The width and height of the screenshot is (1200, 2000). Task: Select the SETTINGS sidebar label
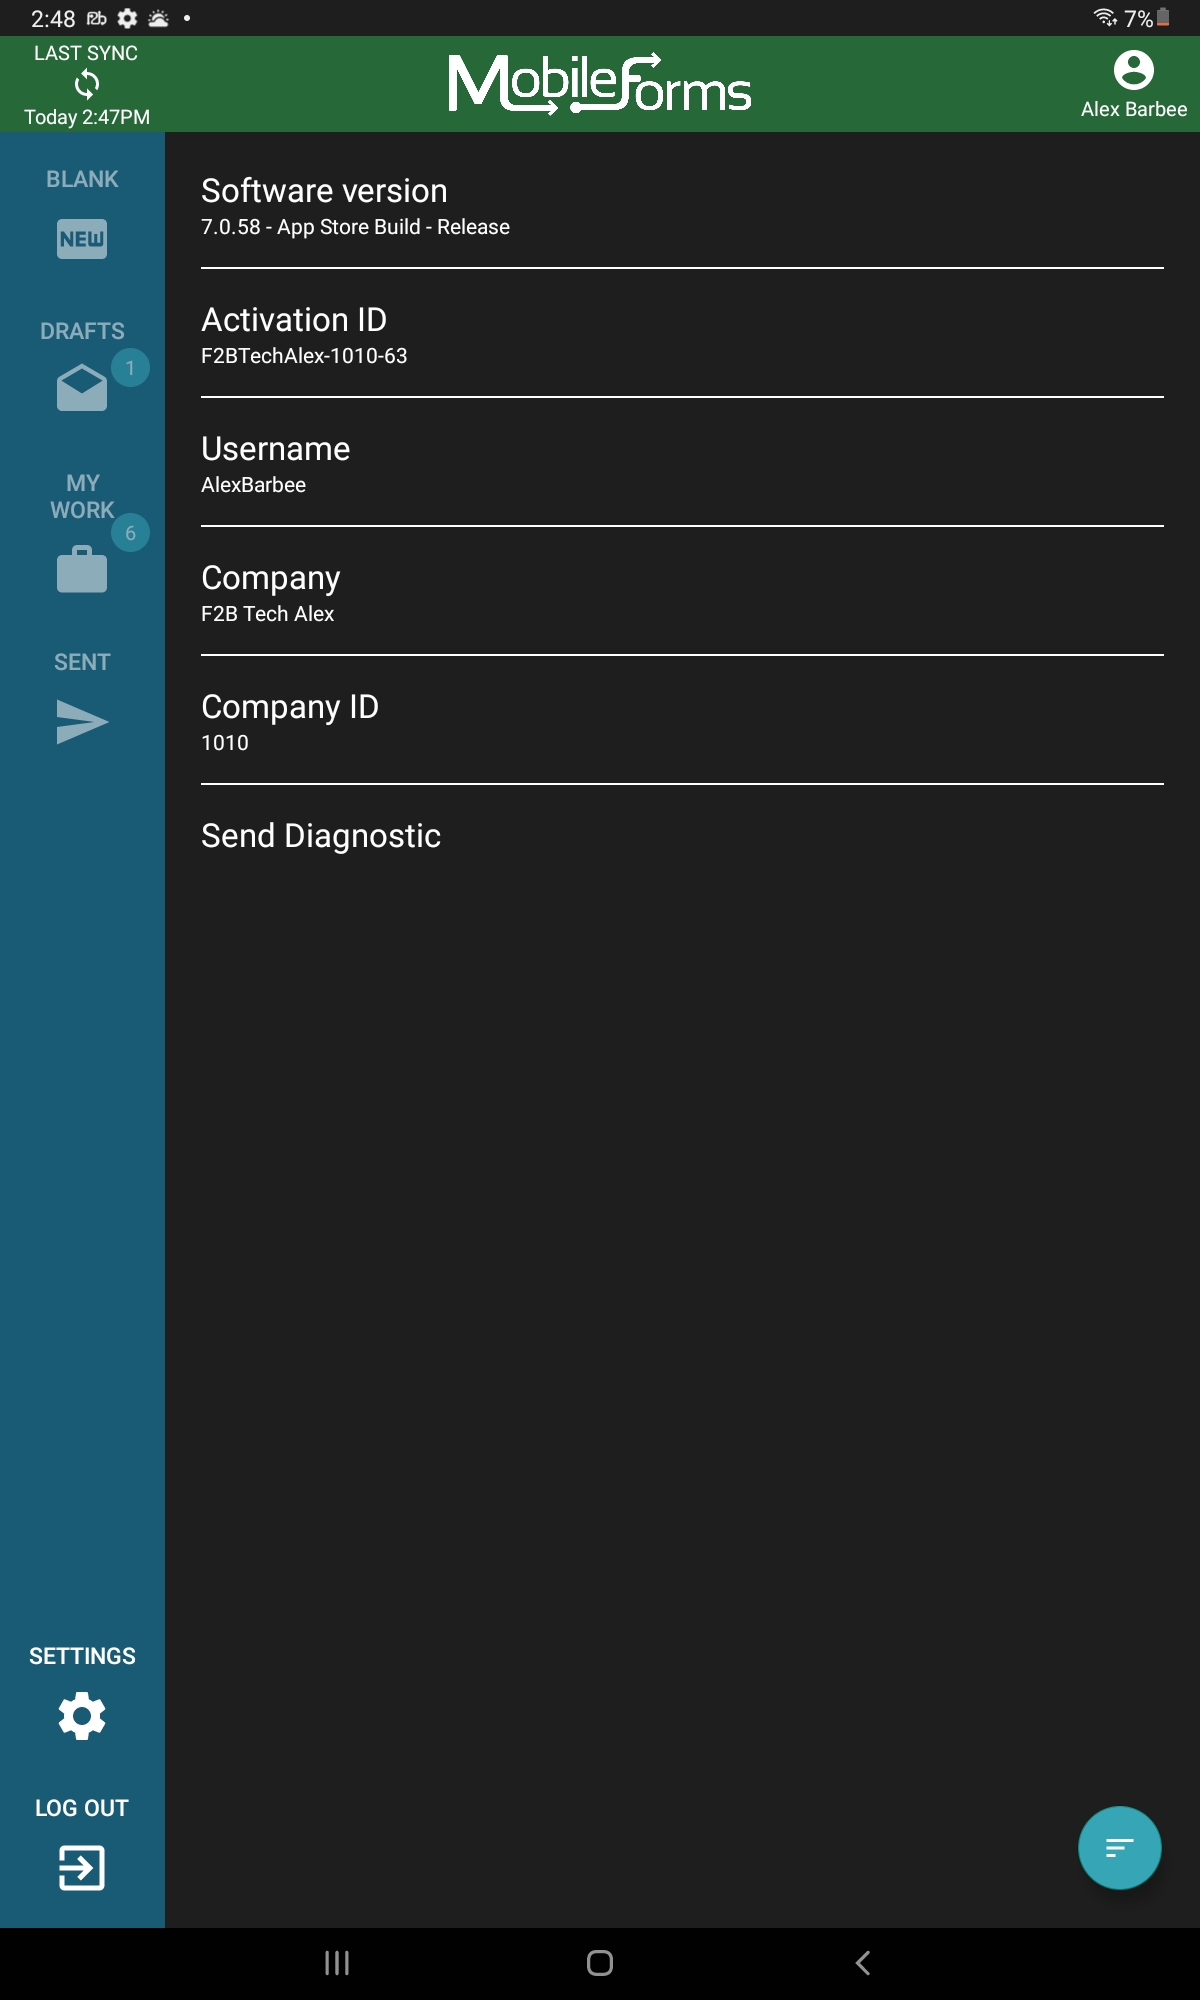coord(82,1656)
